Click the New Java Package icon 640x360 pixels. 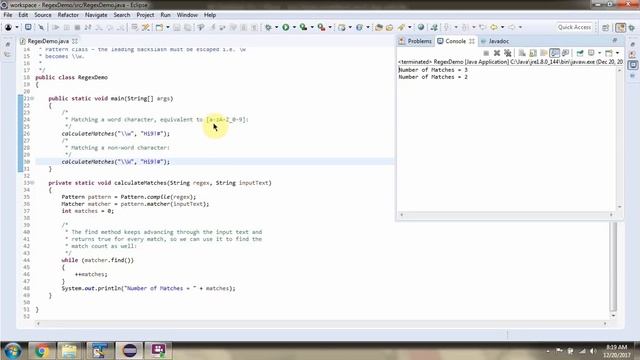342,27
